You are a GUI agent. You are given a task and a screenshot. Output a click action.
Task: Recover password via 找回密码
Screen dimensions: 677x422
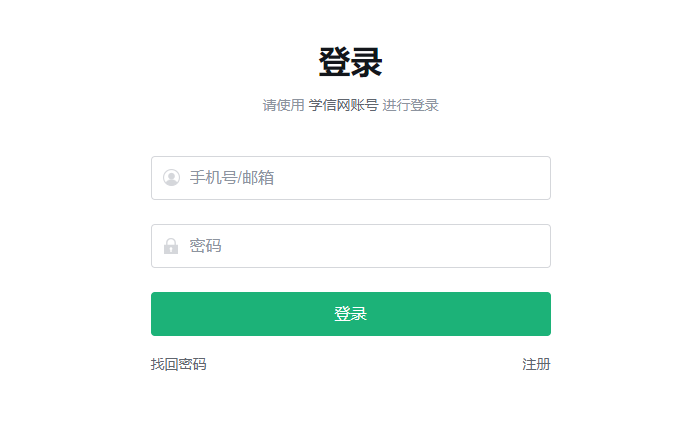pos(179,364)
